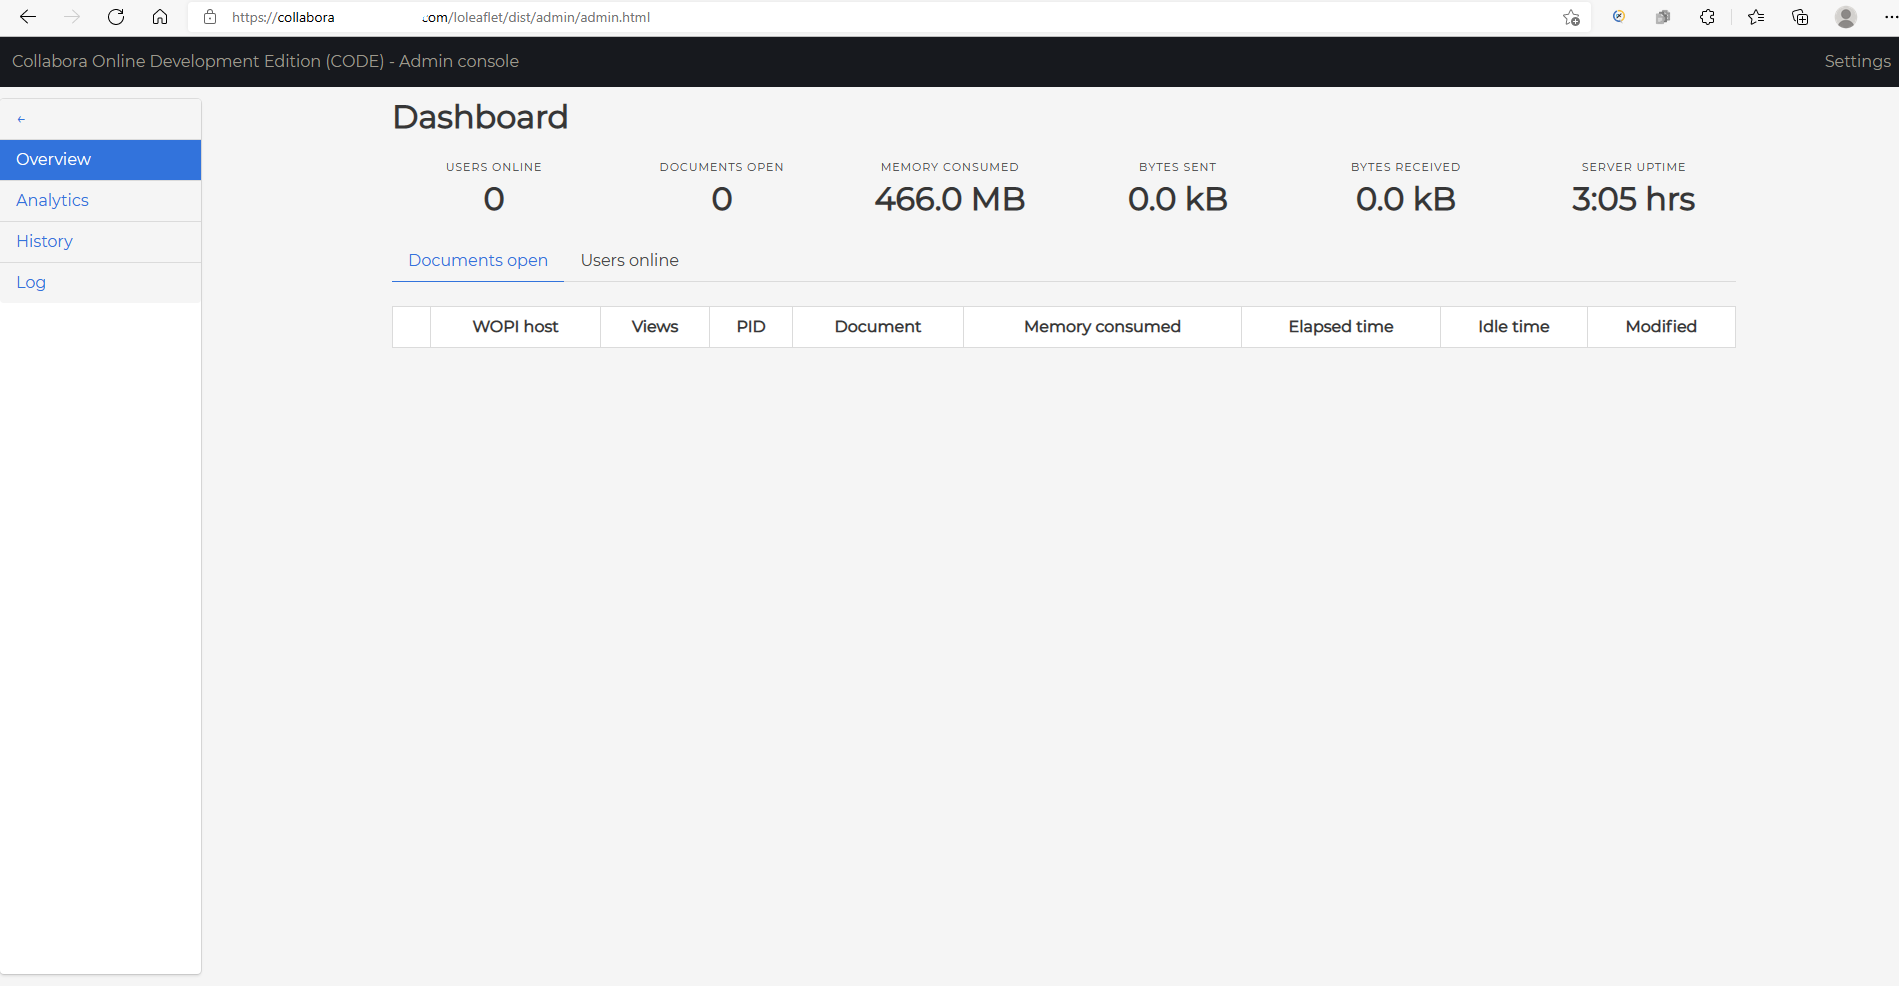Screen dimensions: 1899x988
Task: Click the USERS ONLINE label
Action: (494, 167)
